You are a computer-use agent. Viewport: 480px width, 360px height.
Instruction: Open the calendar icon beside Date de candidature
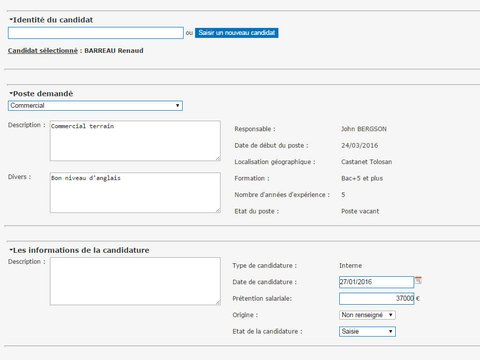coord(418,280)
